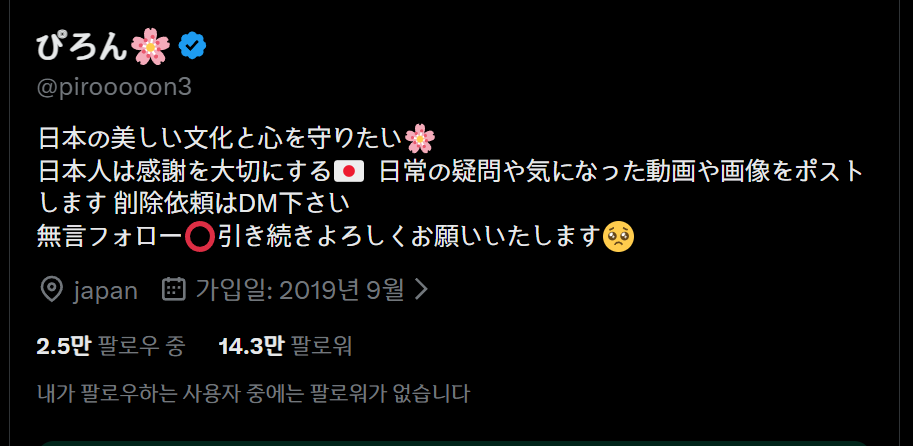Click the pleading face emoji in the bio

tap(619, 238)
